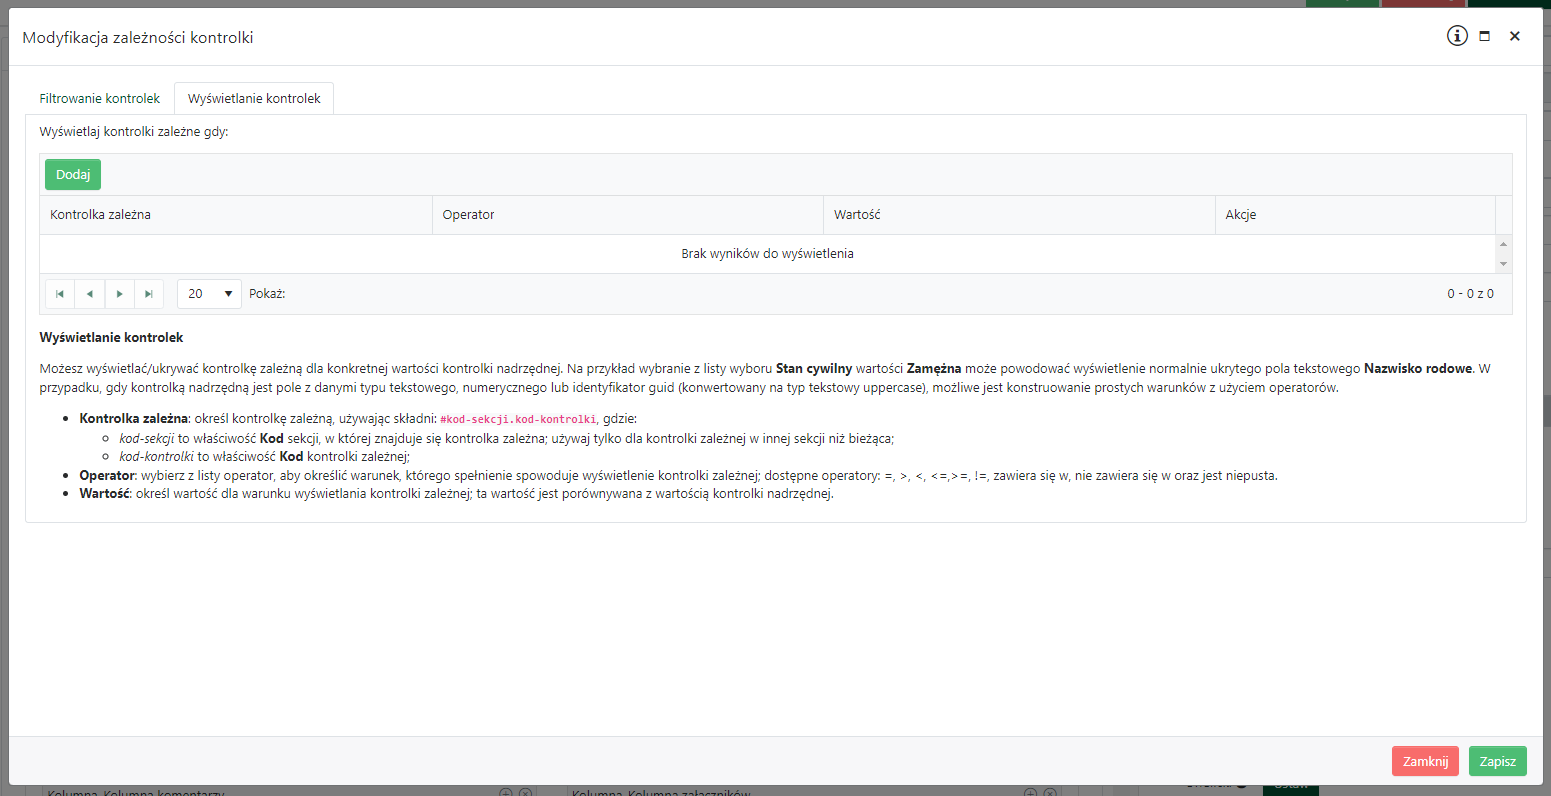Image resolution: width=1551 pixels, height=796 pixels.
Task: Sort by Kontrolka zależna column header
Action: tap(100, 215)
